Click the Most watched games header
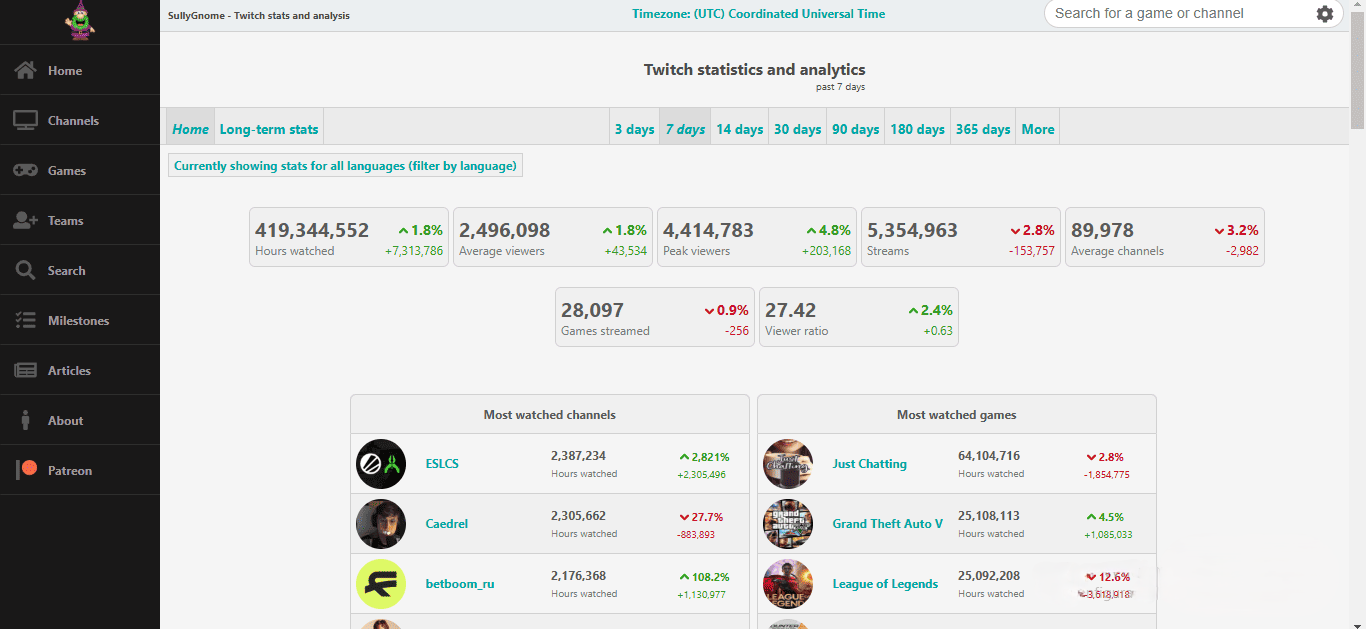This screenshot has width=1366, height=629. click(x=957, y=414)
